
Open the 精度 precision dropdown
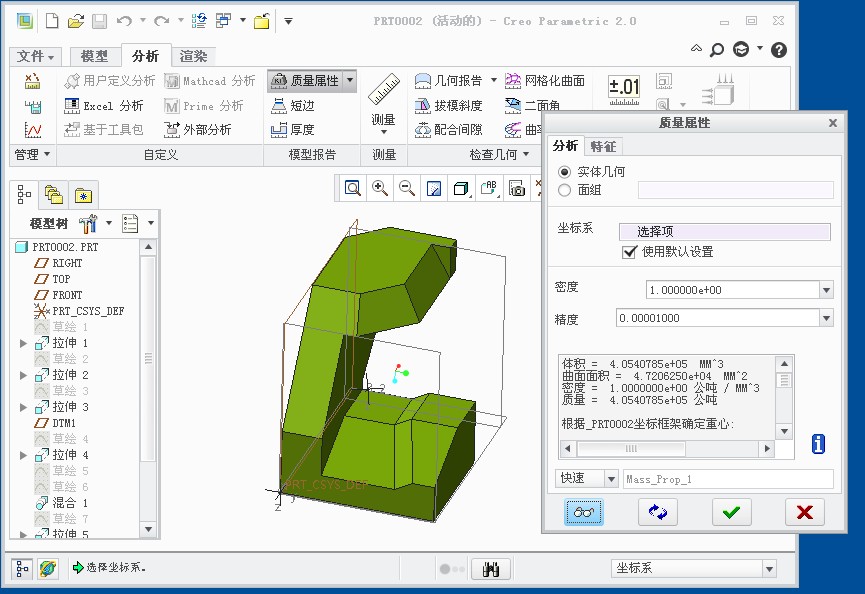point(826,319)
